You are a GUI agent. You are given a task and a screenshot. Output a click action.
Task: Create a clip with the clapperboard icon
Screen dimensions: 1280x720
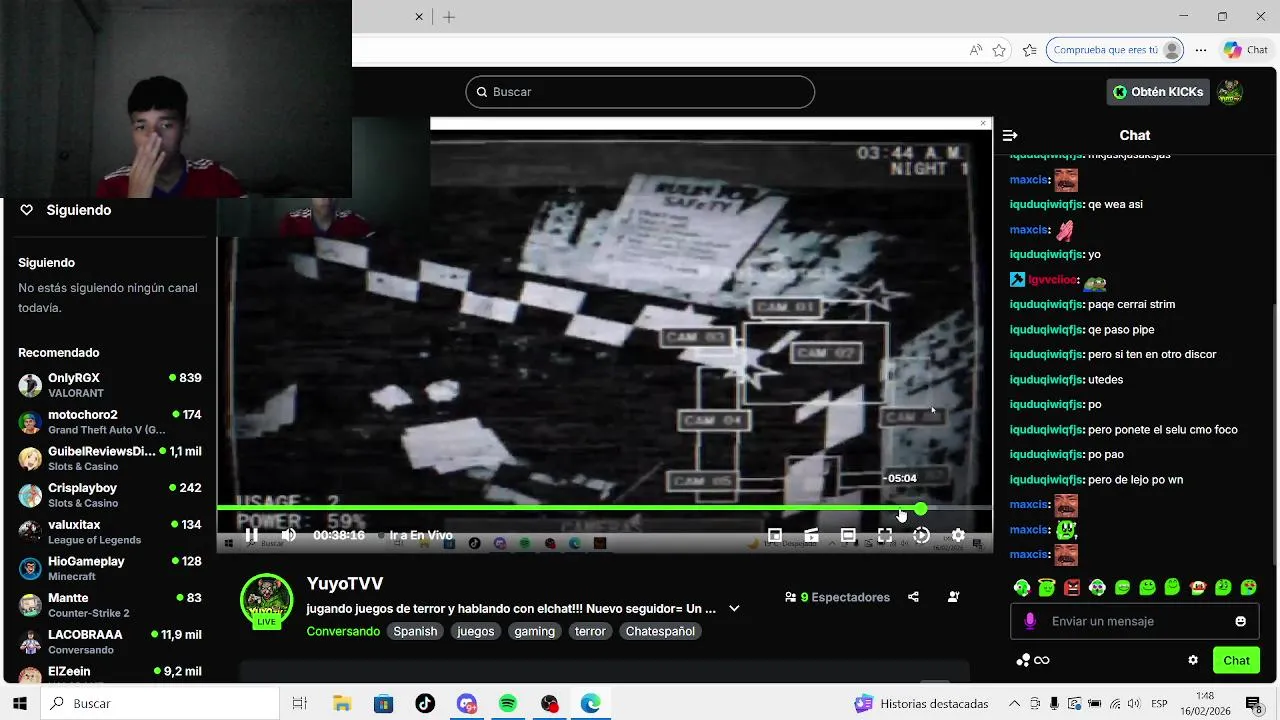click(811, 535)
